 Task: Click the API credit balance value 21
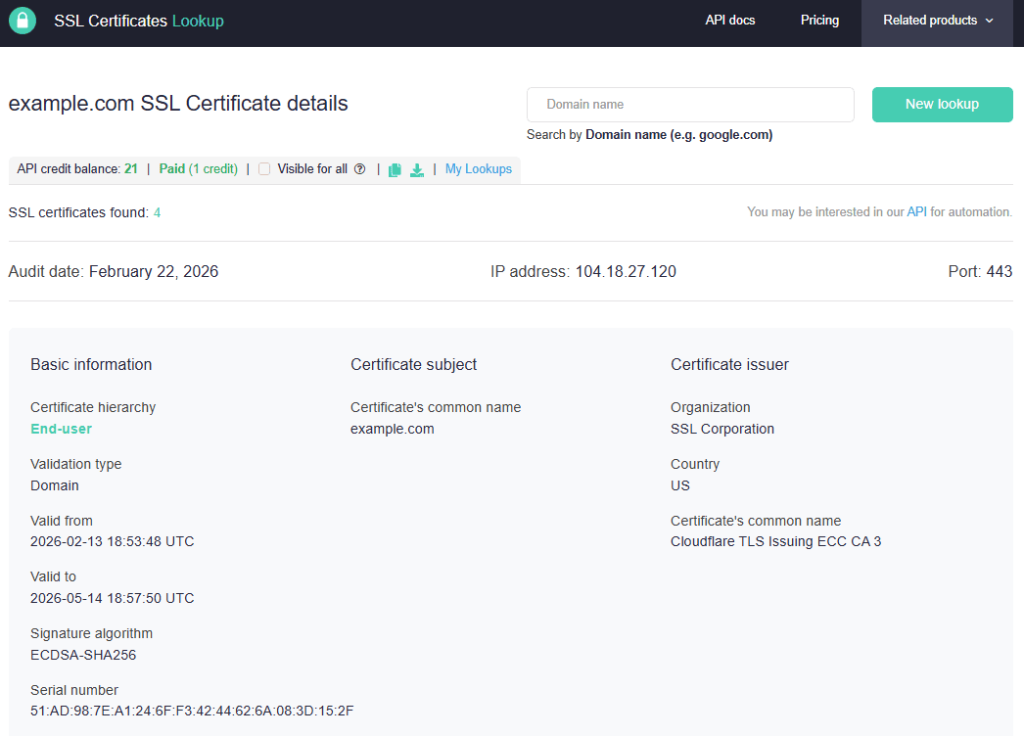(x=130, y=169)
